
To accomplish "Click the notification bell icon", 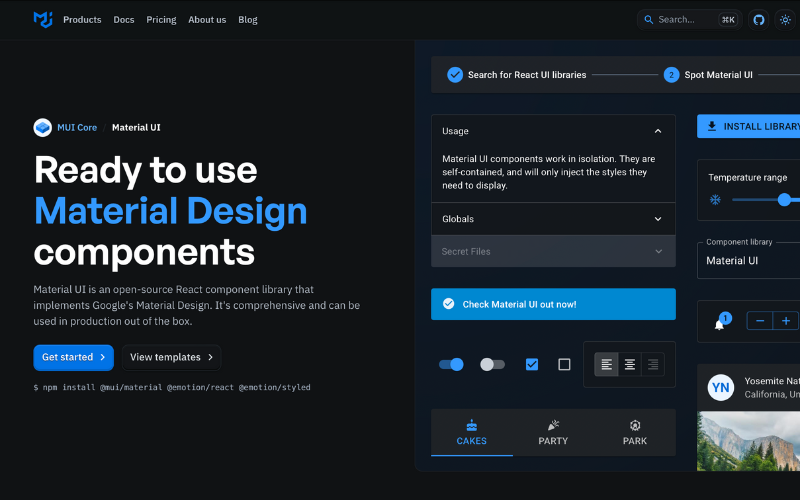I will (719, 324).
